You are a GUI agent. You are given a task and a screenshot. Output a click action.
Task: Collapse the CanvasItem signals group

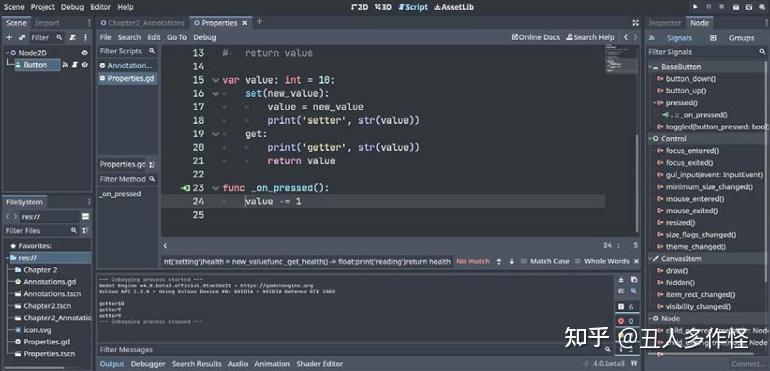(651, 259)
